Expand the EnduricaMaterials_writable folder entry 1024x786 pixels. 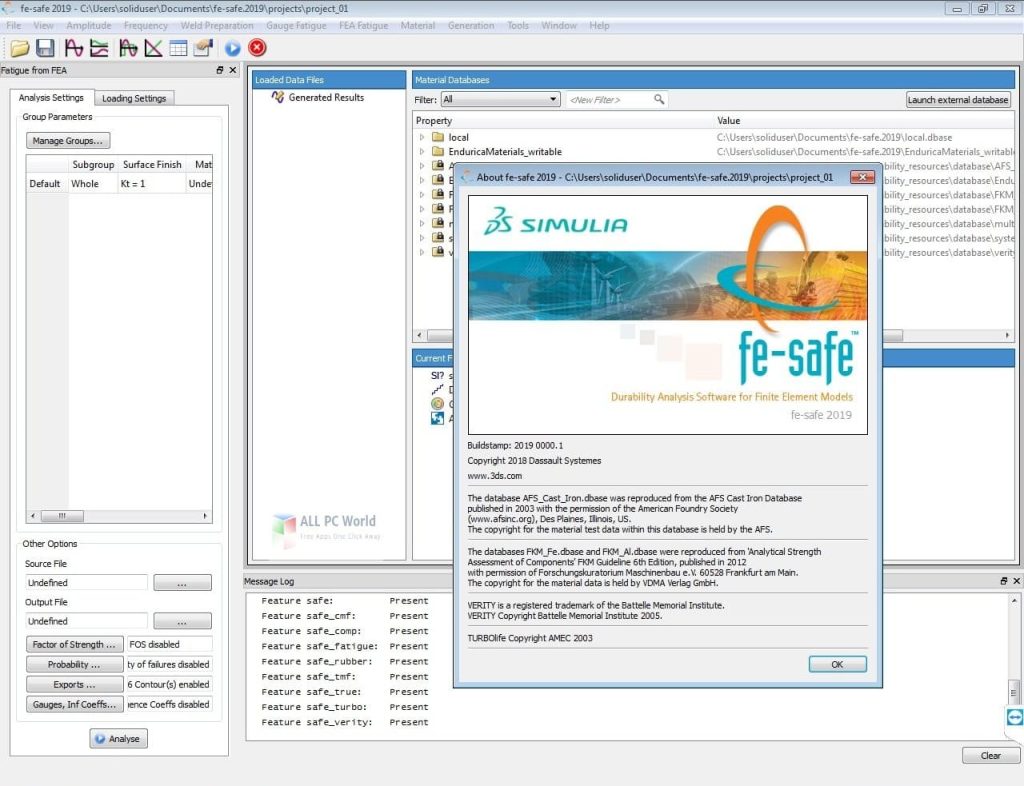(421, 151)
